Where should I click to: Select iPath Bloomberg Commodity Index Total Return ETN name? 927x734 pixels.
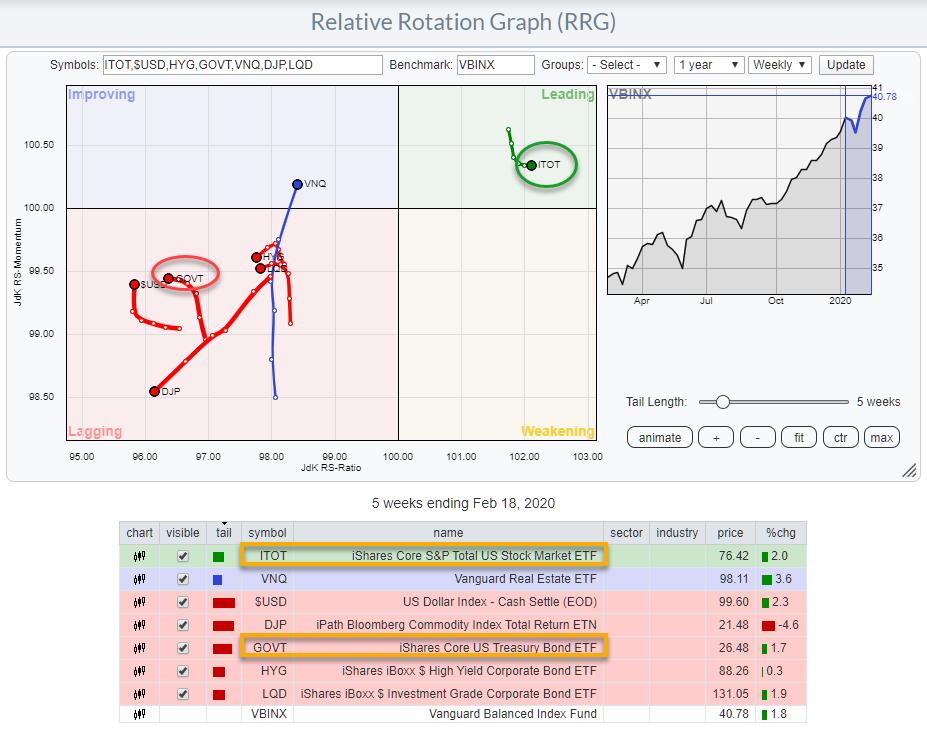point(456,625)
